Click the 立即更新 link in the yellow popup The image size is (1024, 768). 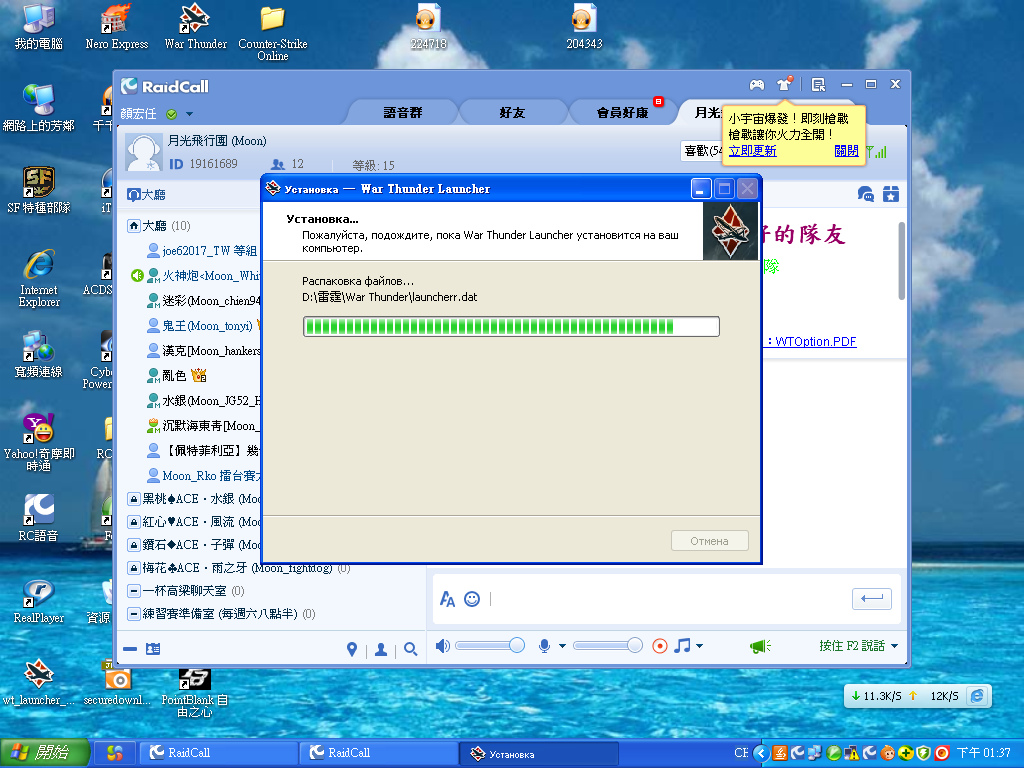[x=752, y=151]
